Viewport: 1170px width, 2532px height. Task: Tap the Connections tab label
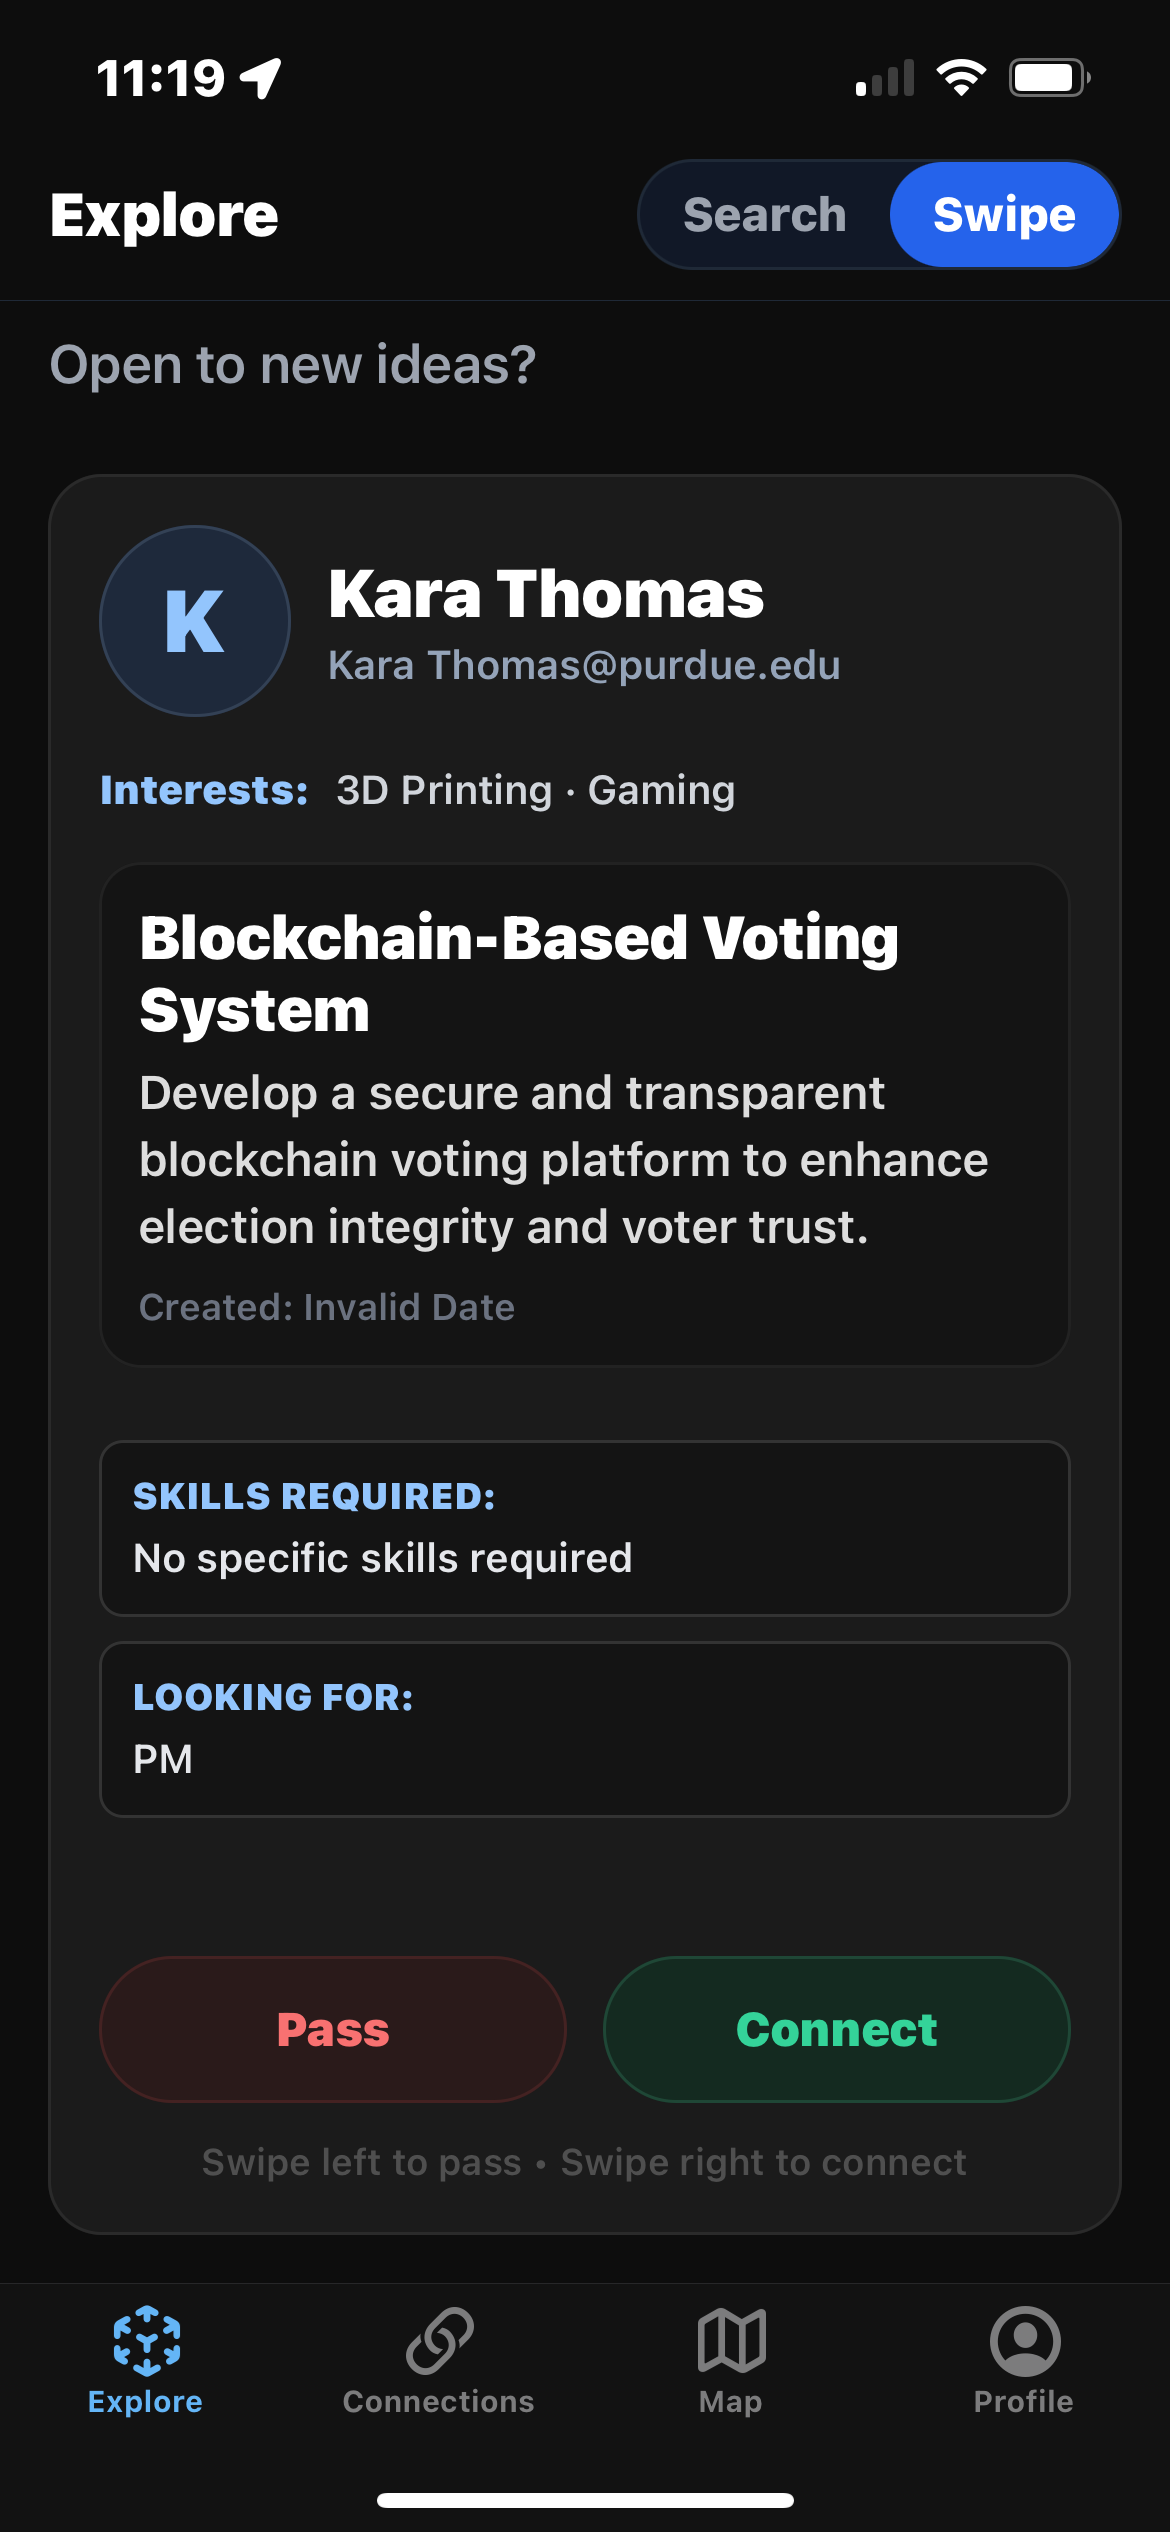pos(438,2402)
